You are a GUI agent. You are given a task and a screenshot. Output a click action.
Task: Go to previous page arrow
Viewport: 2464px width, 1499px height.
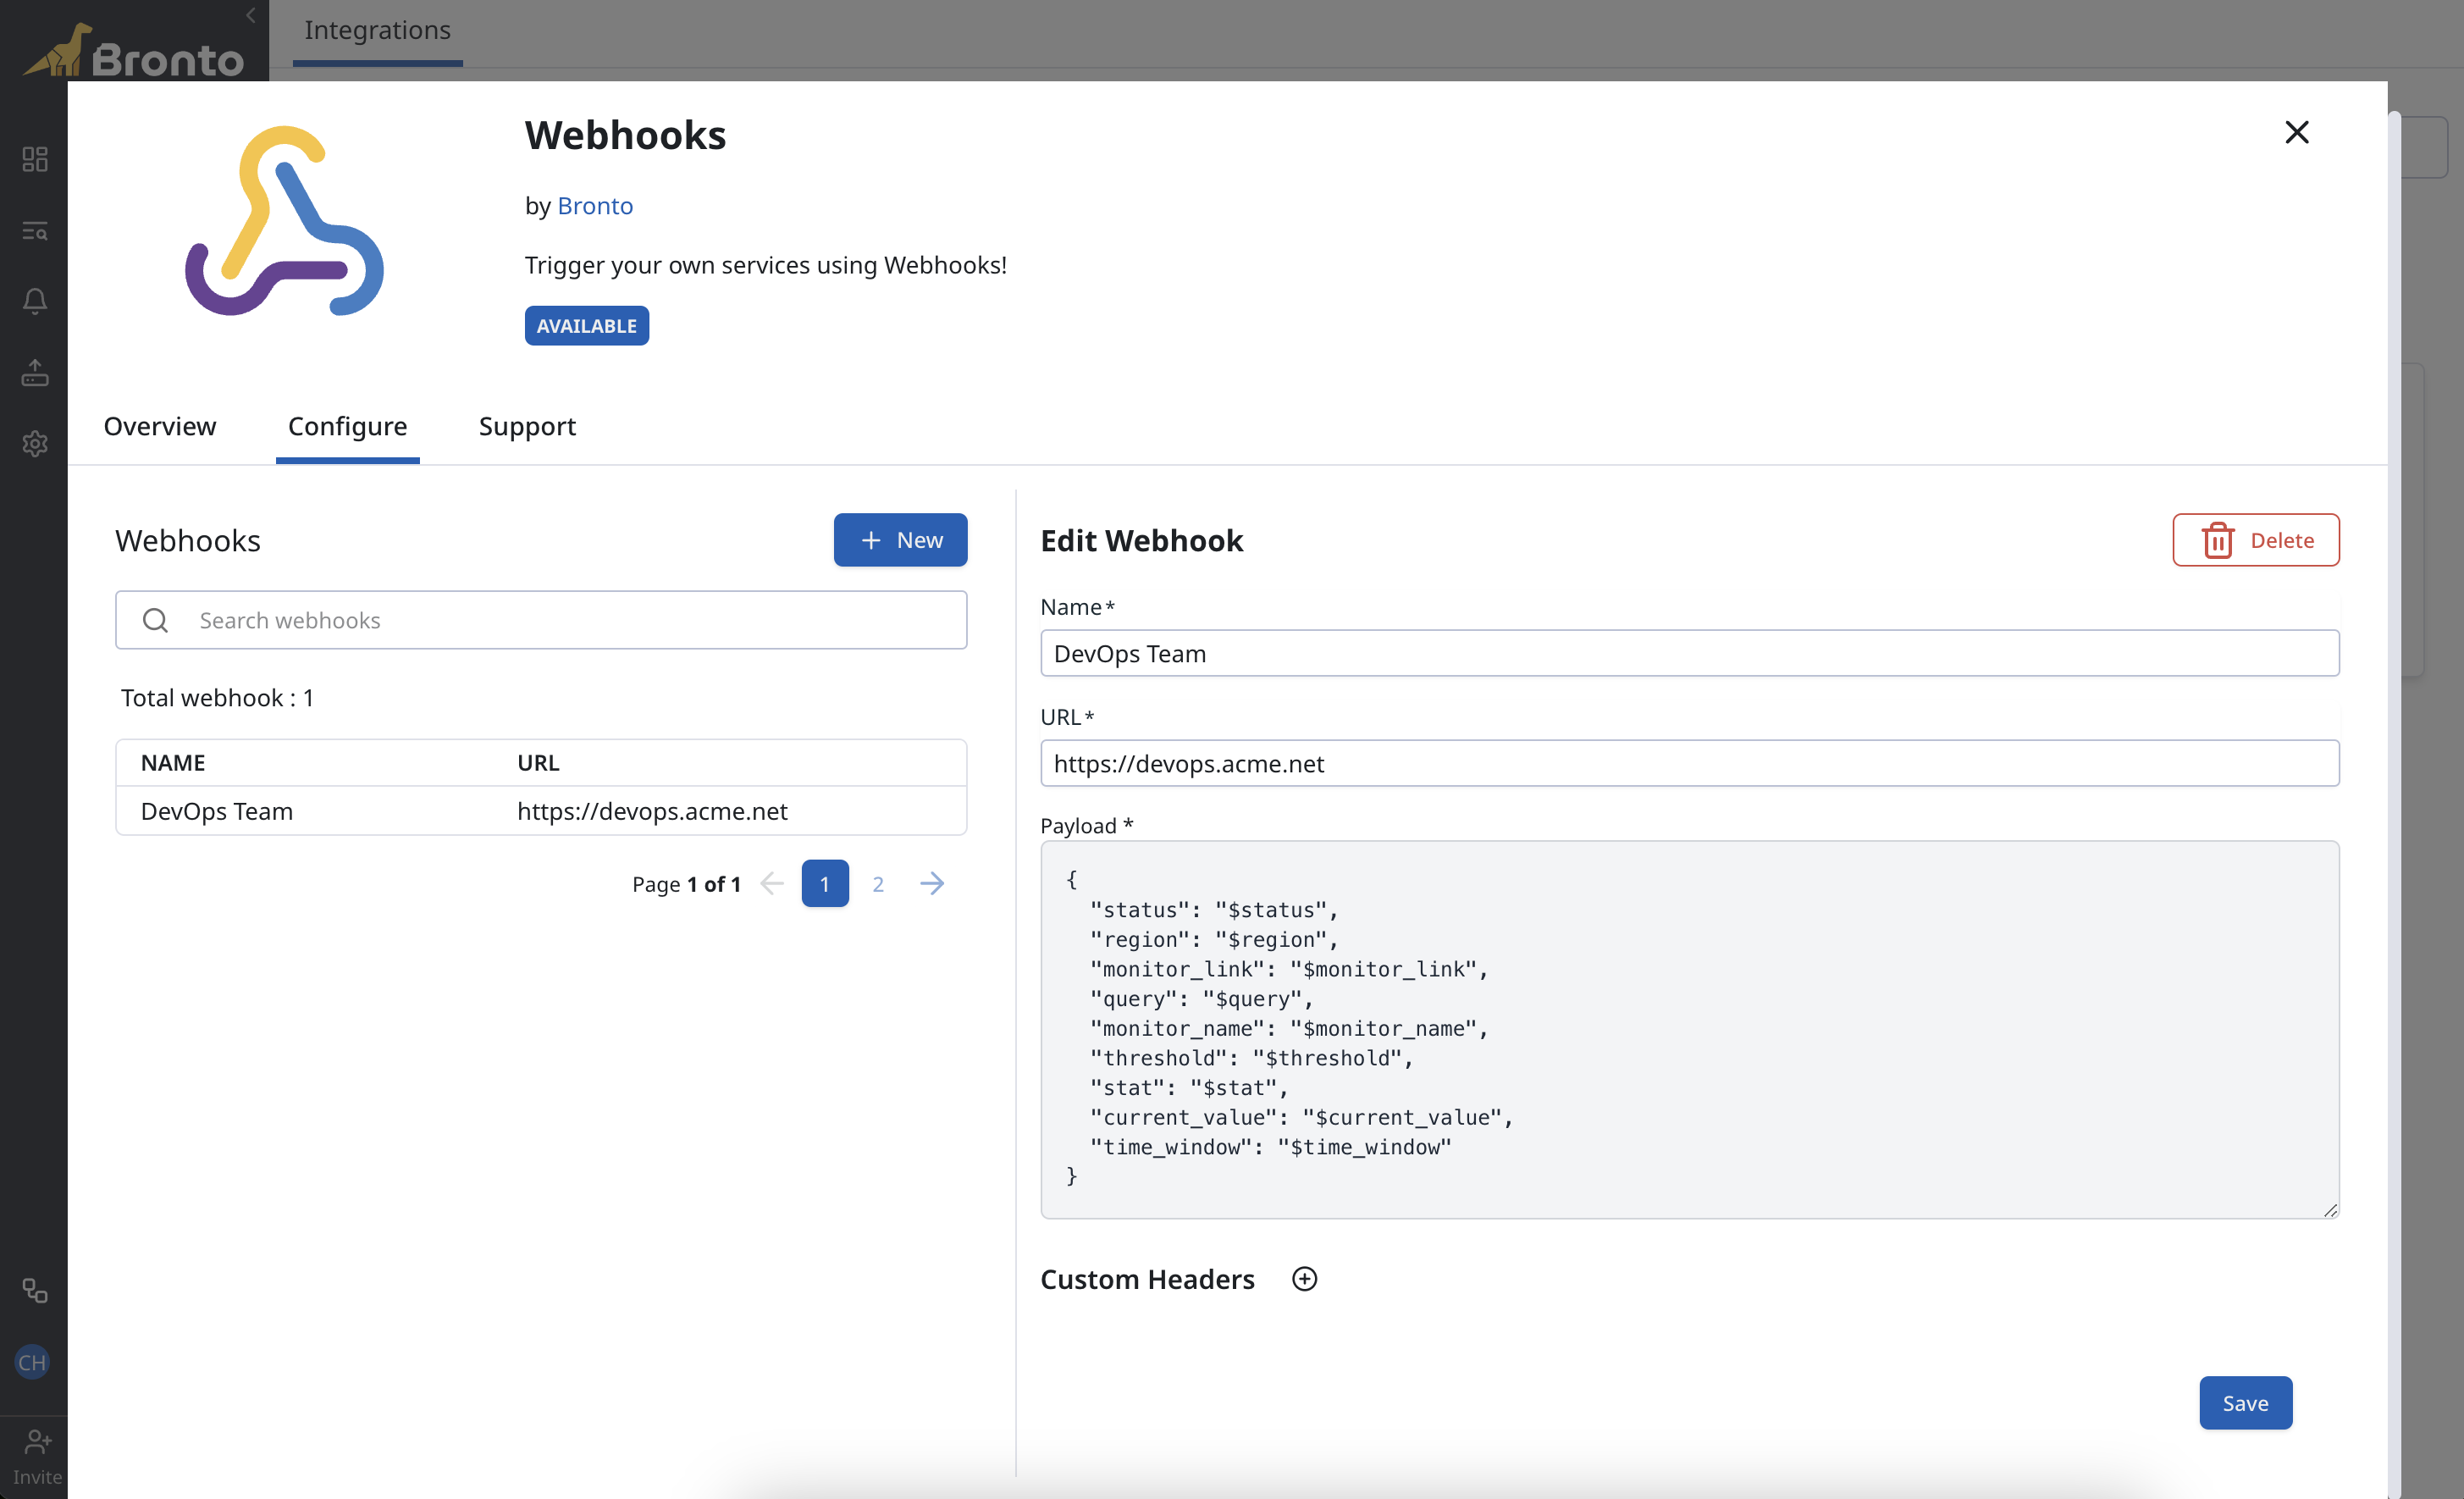(771, 883)
